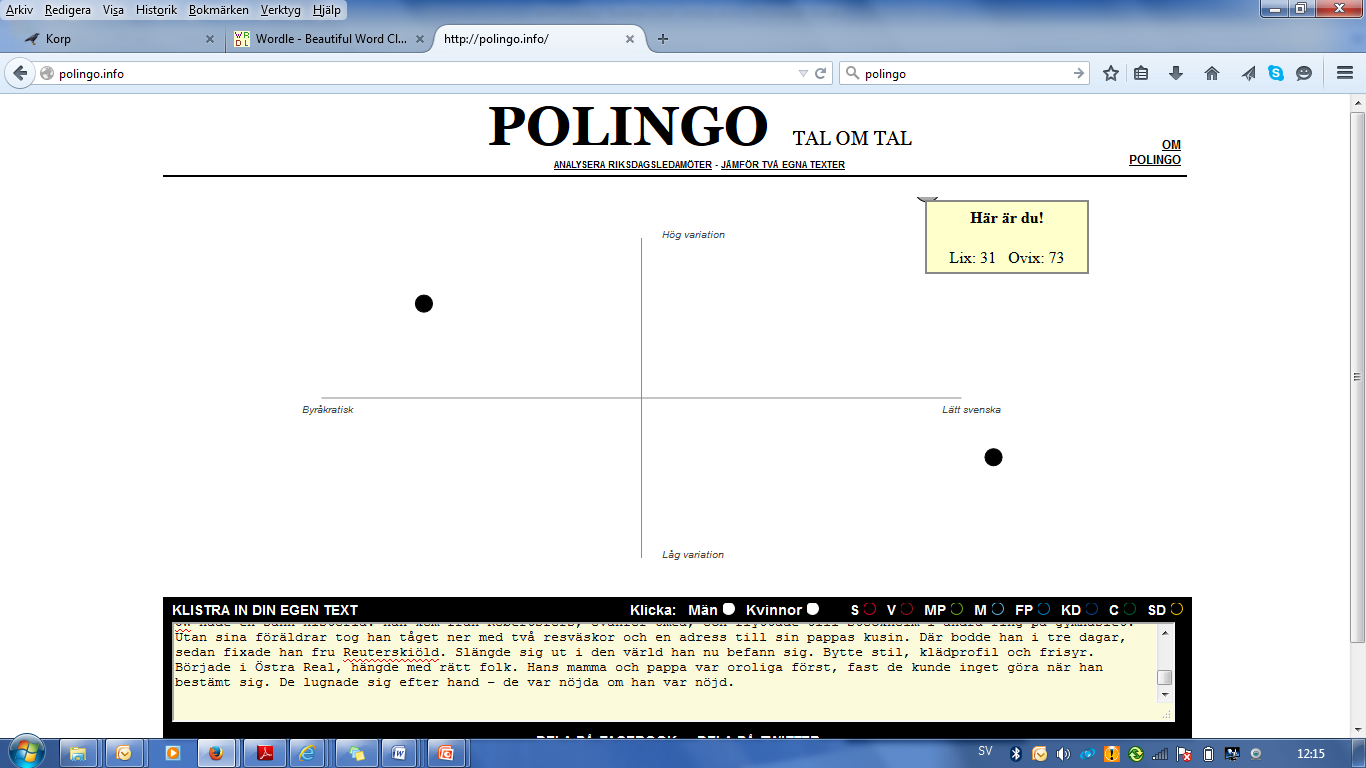Close the polingo.info tab

(630, 39)
